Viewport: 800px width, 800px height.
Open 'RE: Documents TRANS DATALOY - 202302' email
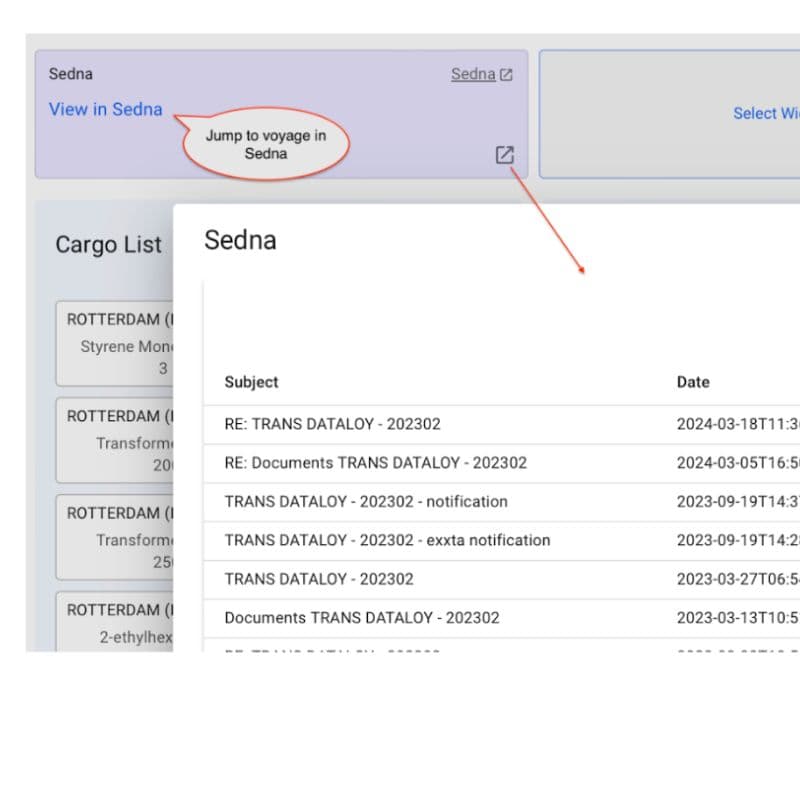502,463
